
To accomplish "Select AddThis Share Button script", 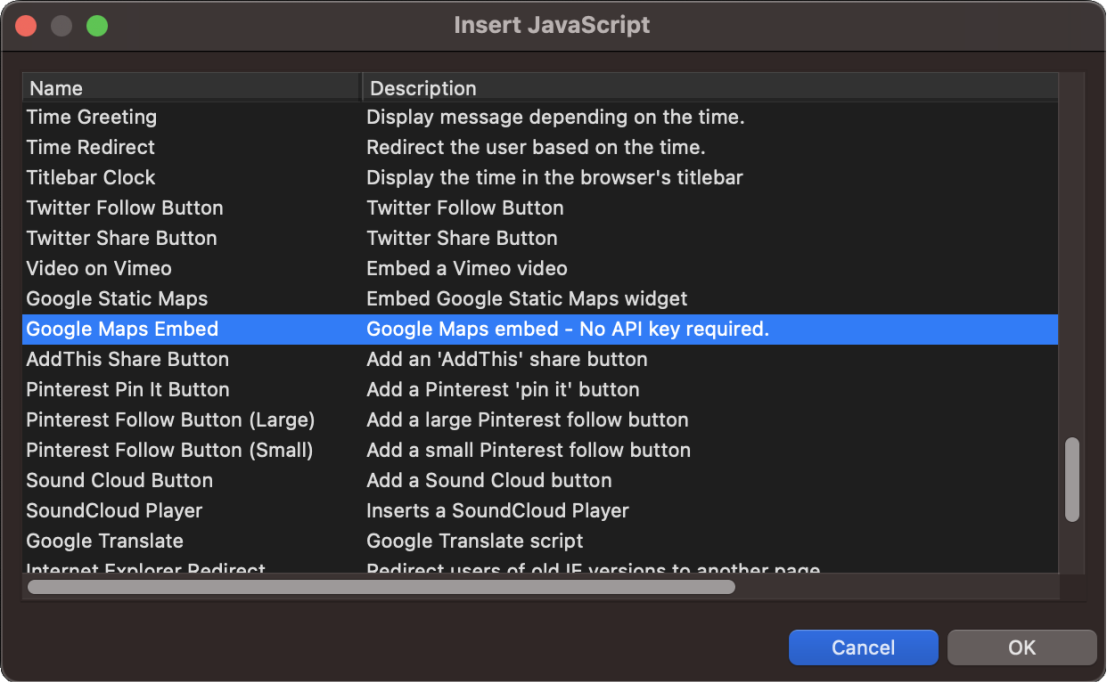I will pos(128,359).
